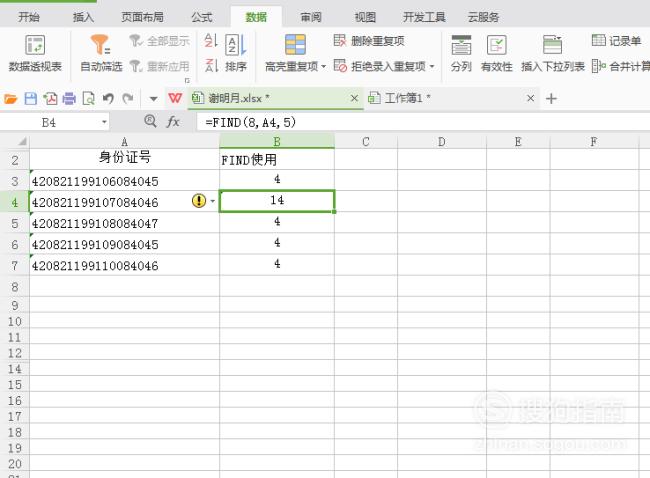The image size is (650, 478).
Task: Open the 有效性 data validation tool
Action: [x=497, y=53]
